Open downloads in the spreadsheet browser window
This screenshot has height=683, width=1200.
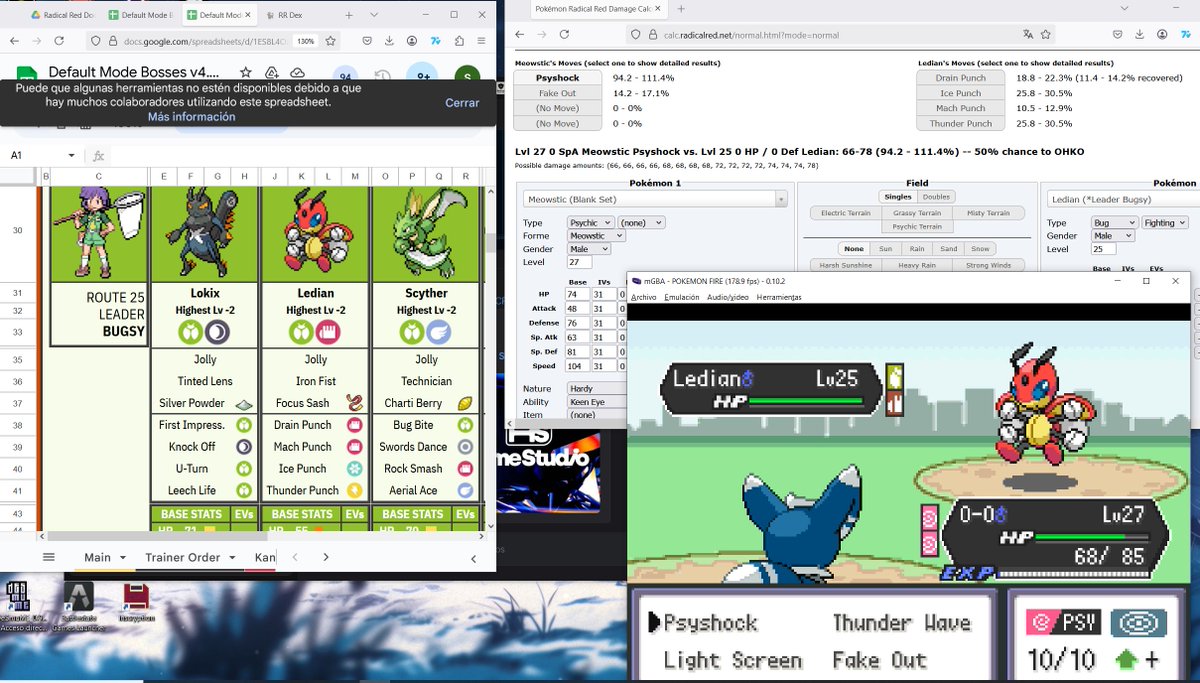point(389,42)
